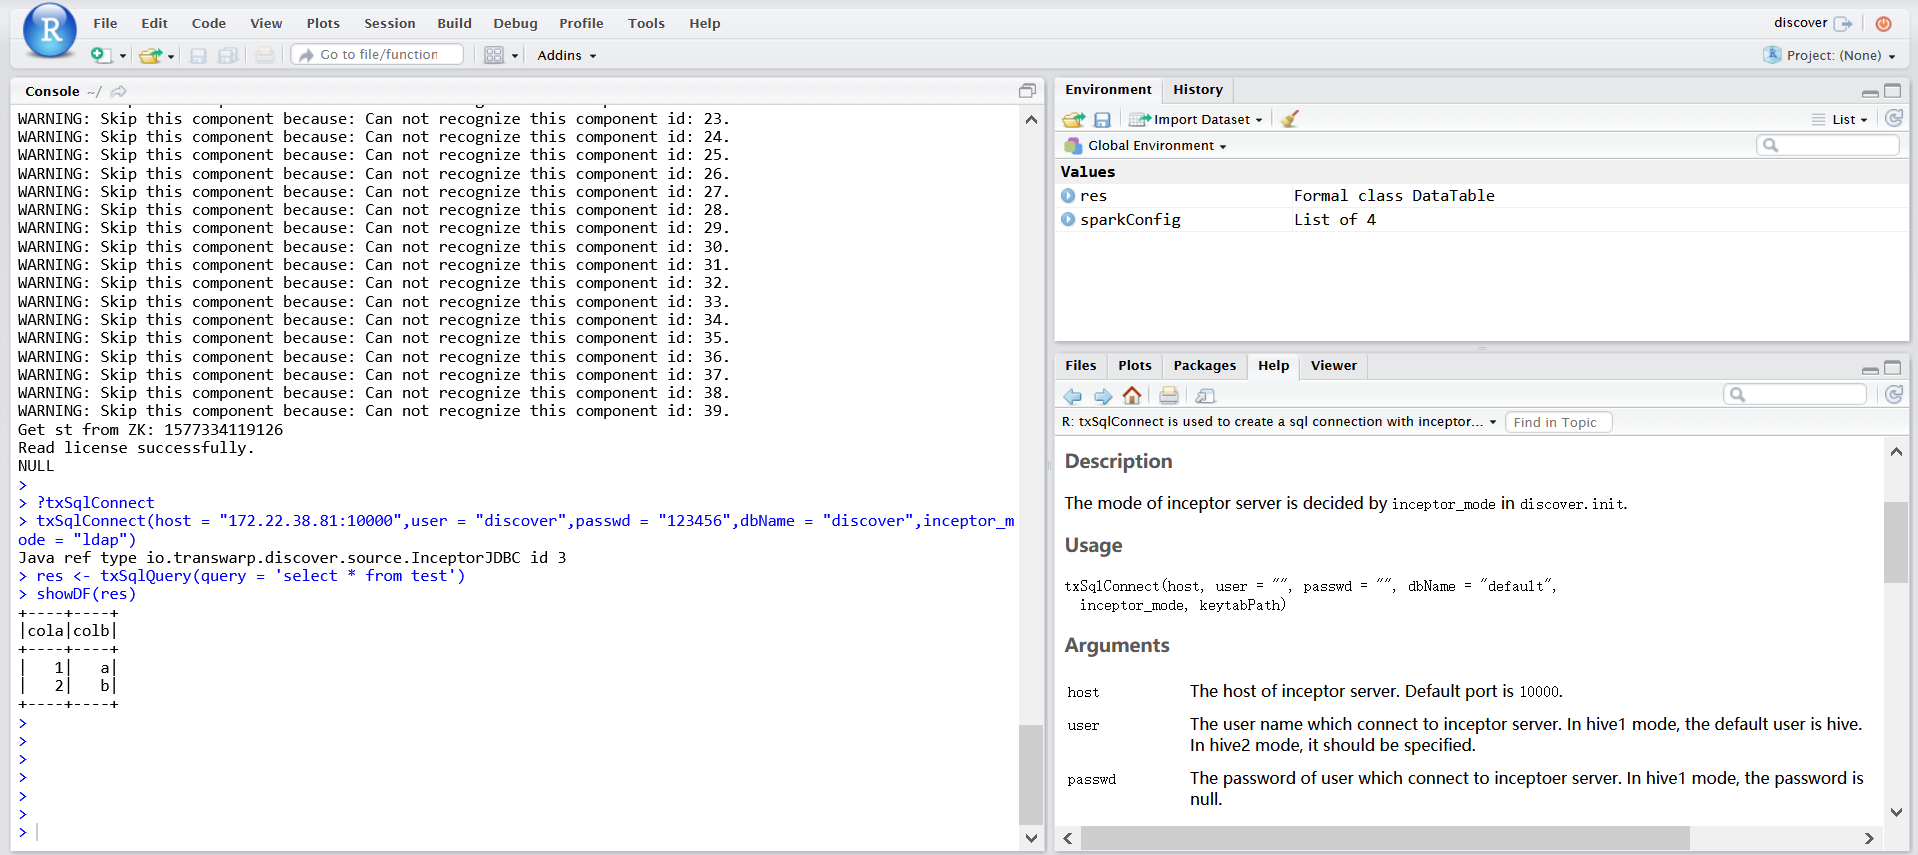Go back in Help history
This screenshot has width=1918, height=855.
[x=1073, y=396]
